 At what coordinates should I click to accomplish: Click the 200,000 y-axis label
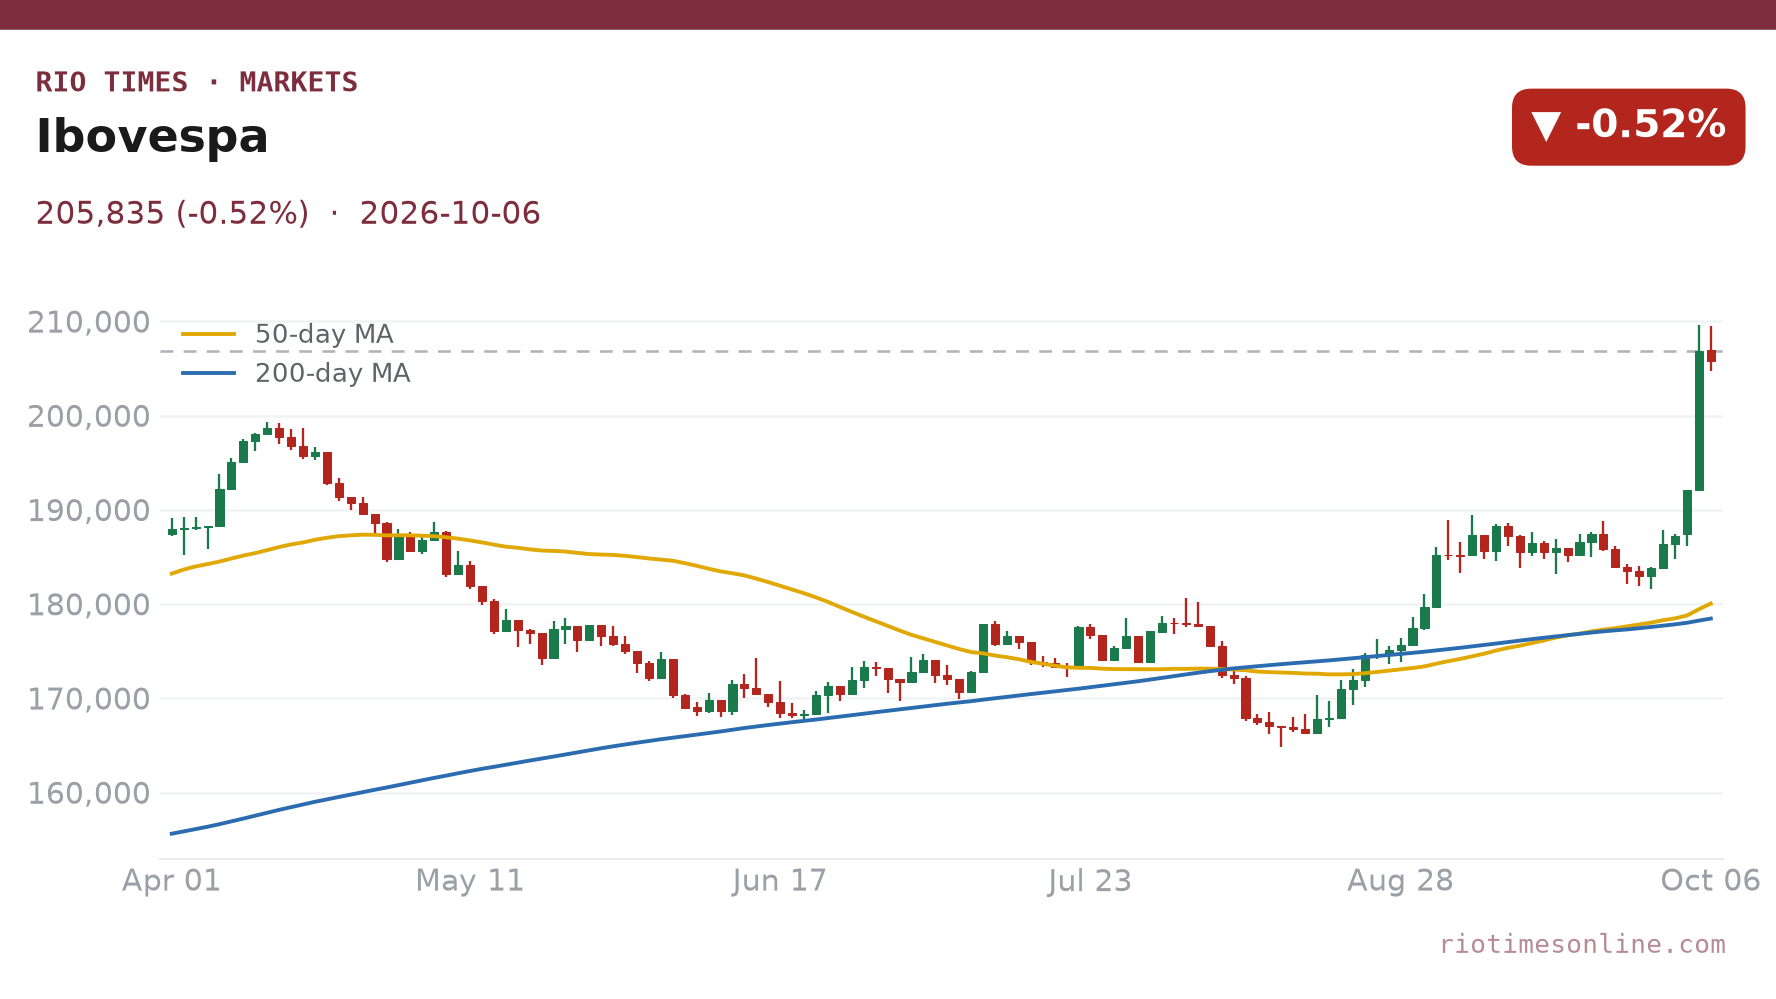pos(89,416)
